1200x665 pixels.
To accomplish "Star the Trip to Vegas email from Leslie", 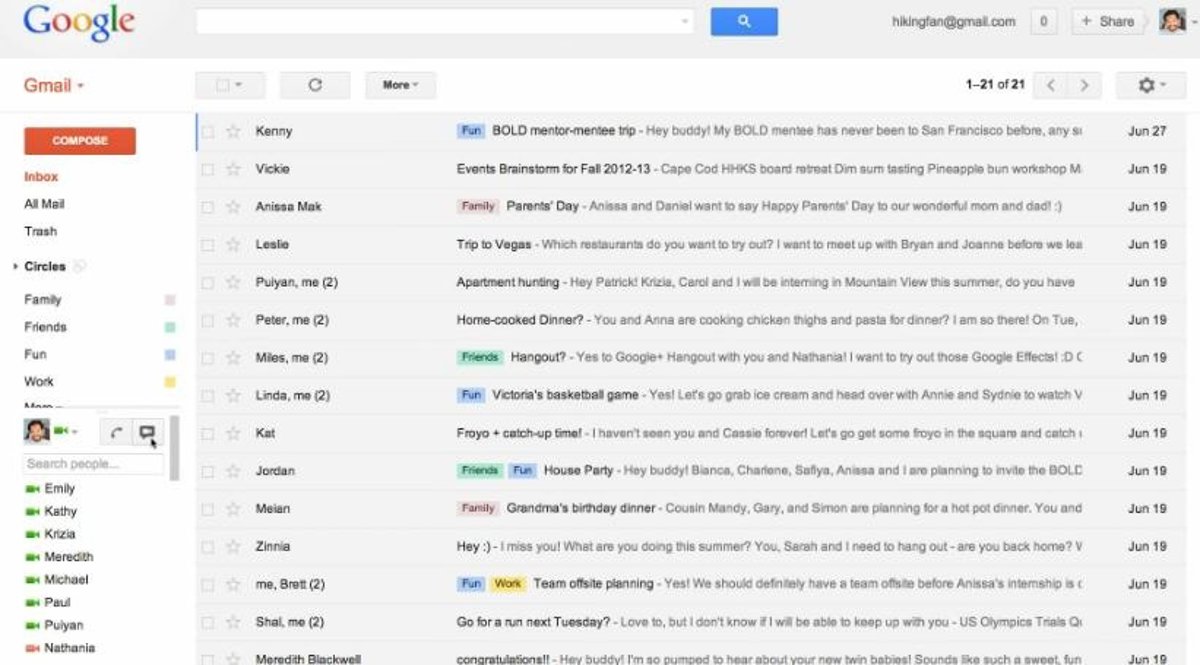I will click(x=233, y=245).
